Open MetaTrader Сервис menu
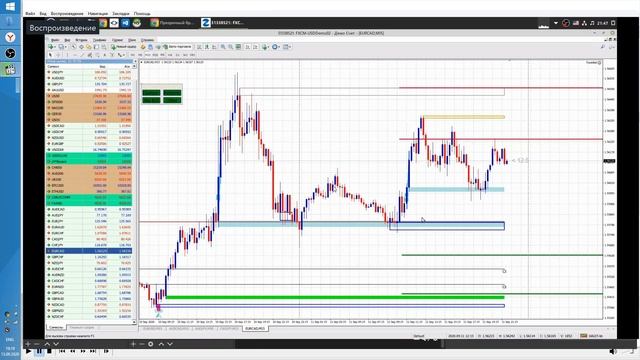The width and height of the screenshot is (640, 360). (x=118, y=40)
